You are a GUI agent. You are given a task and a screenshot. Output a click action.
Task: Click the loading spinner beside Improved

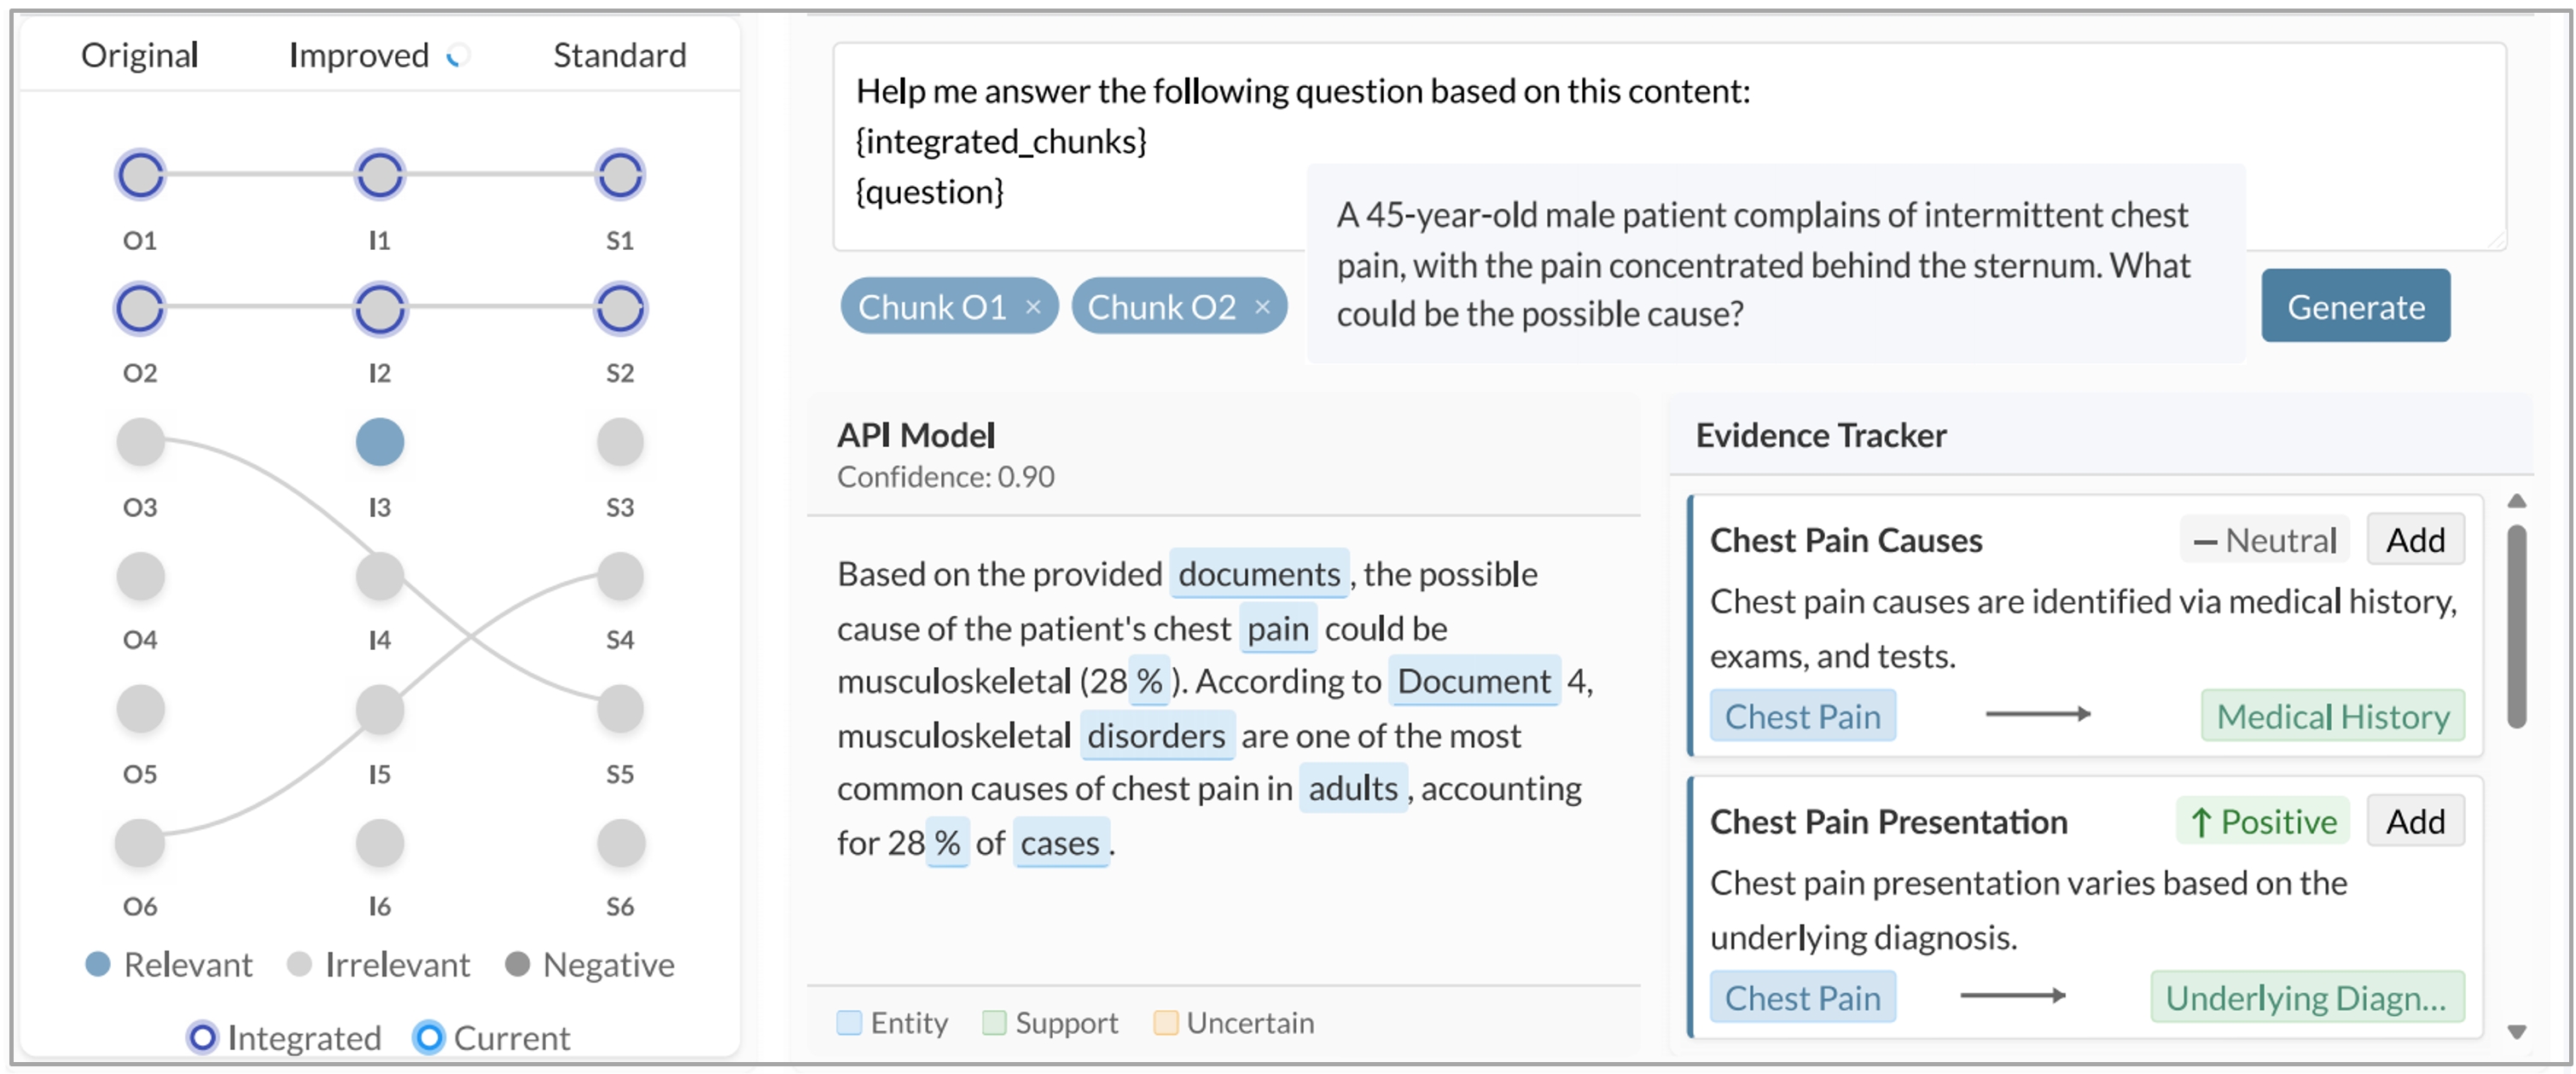click(458, 56)
